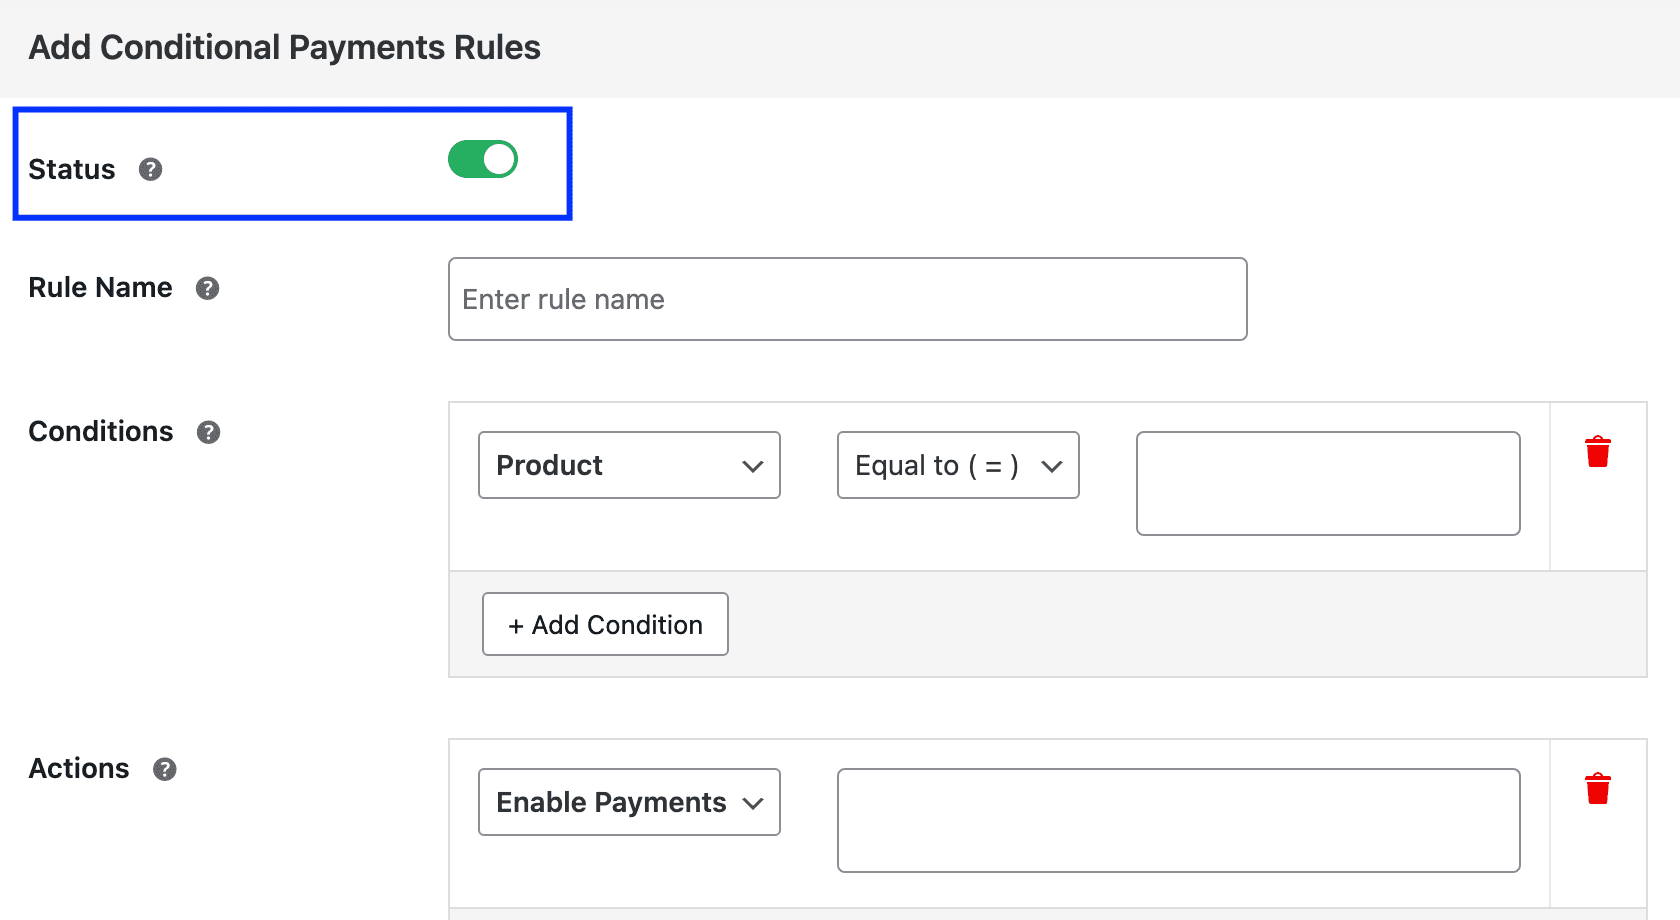1680x920 pixels.
Task: Click the Equal to dropdown chevron
Action: pyautogui.click(x=1052, y=465)
